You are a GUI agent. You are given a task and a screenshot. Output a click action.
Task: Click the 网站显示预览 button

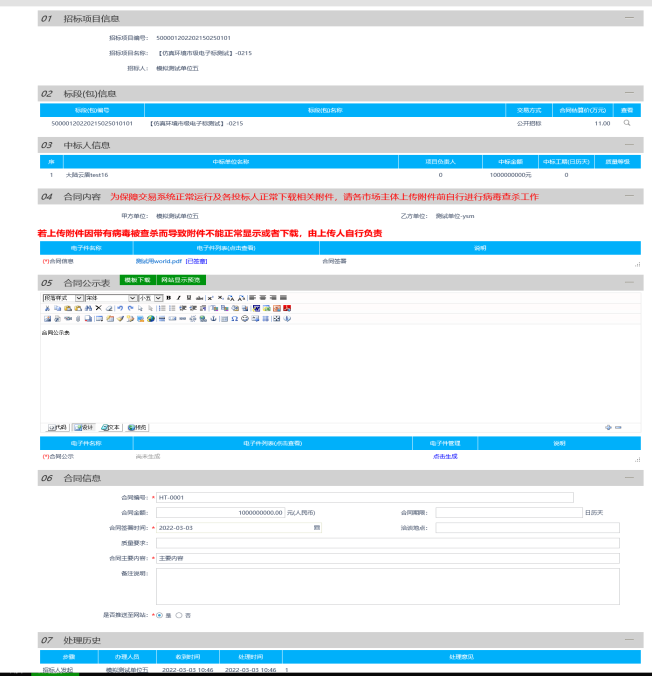coord(180,280)
